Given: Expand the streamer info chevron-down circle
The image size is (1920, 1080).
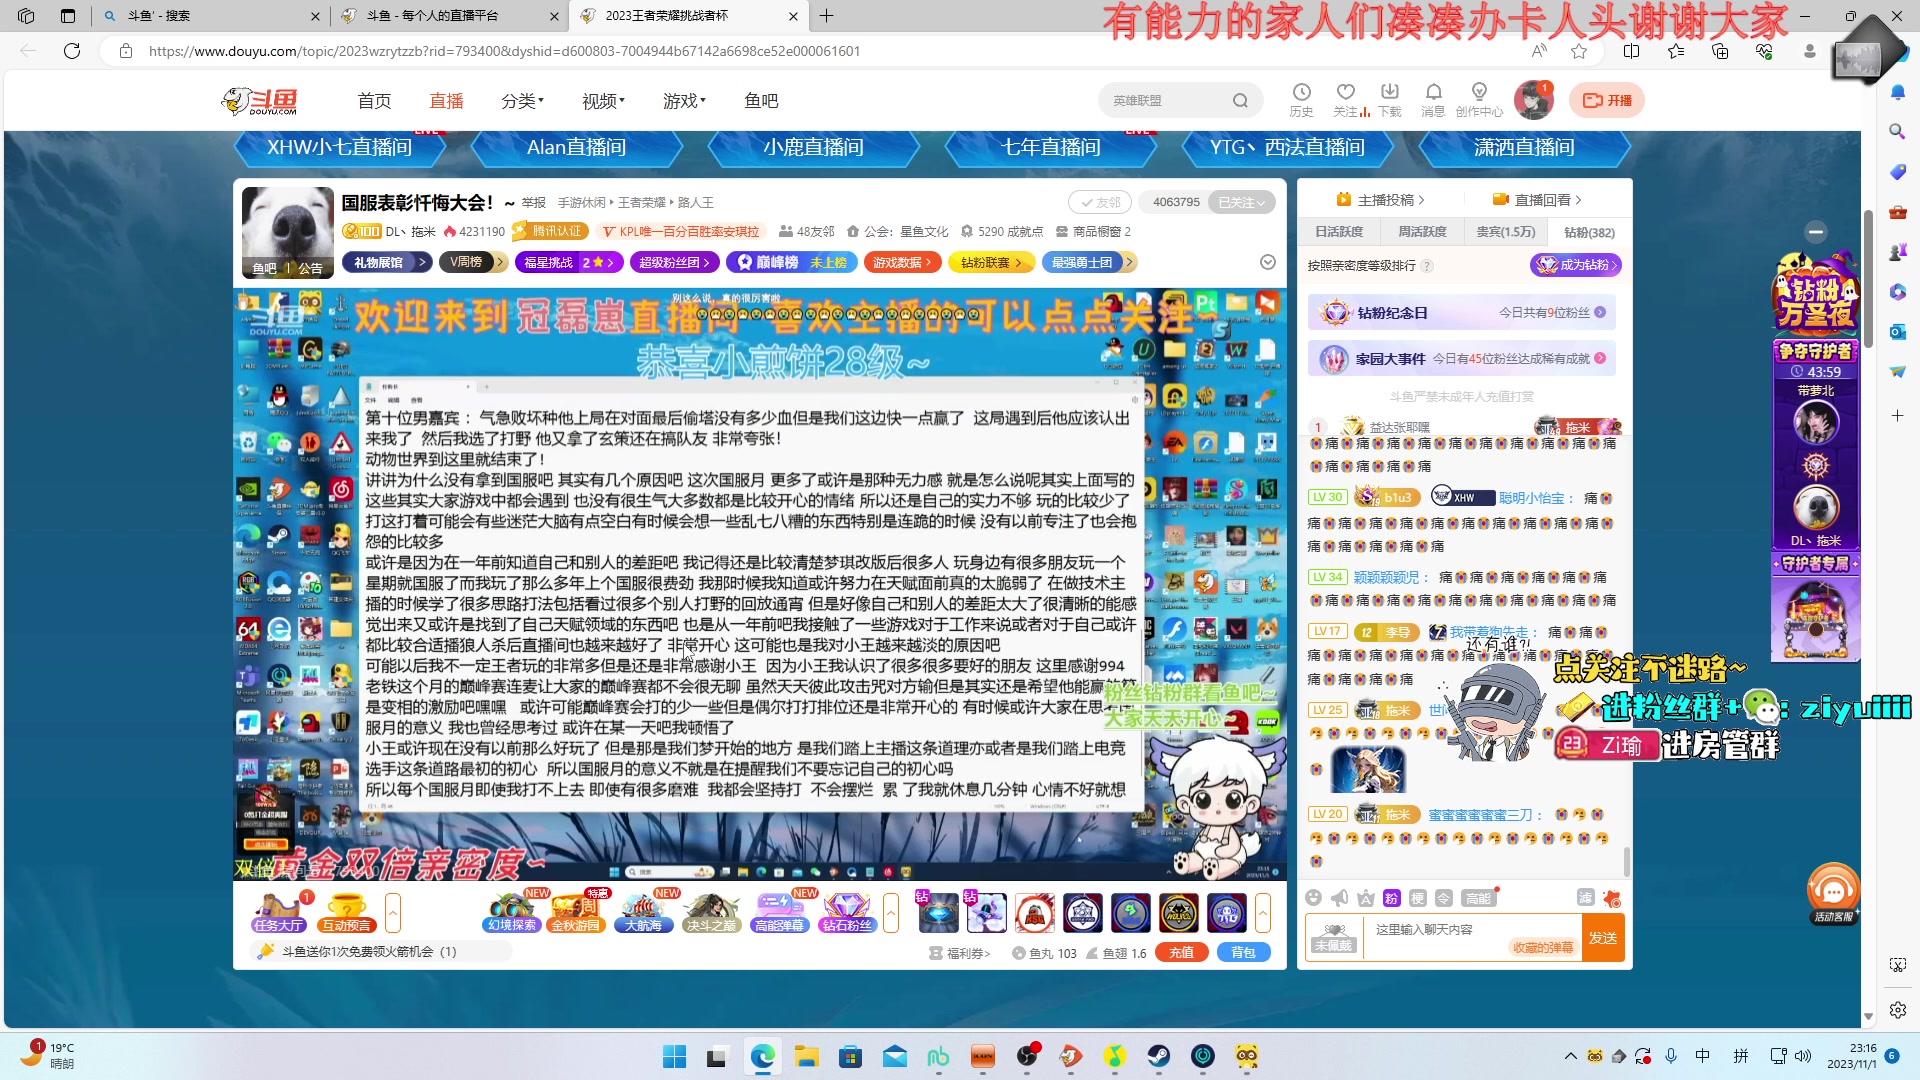Looking at the screenshot, I should pyautogui.click(x=1267, y=262).
